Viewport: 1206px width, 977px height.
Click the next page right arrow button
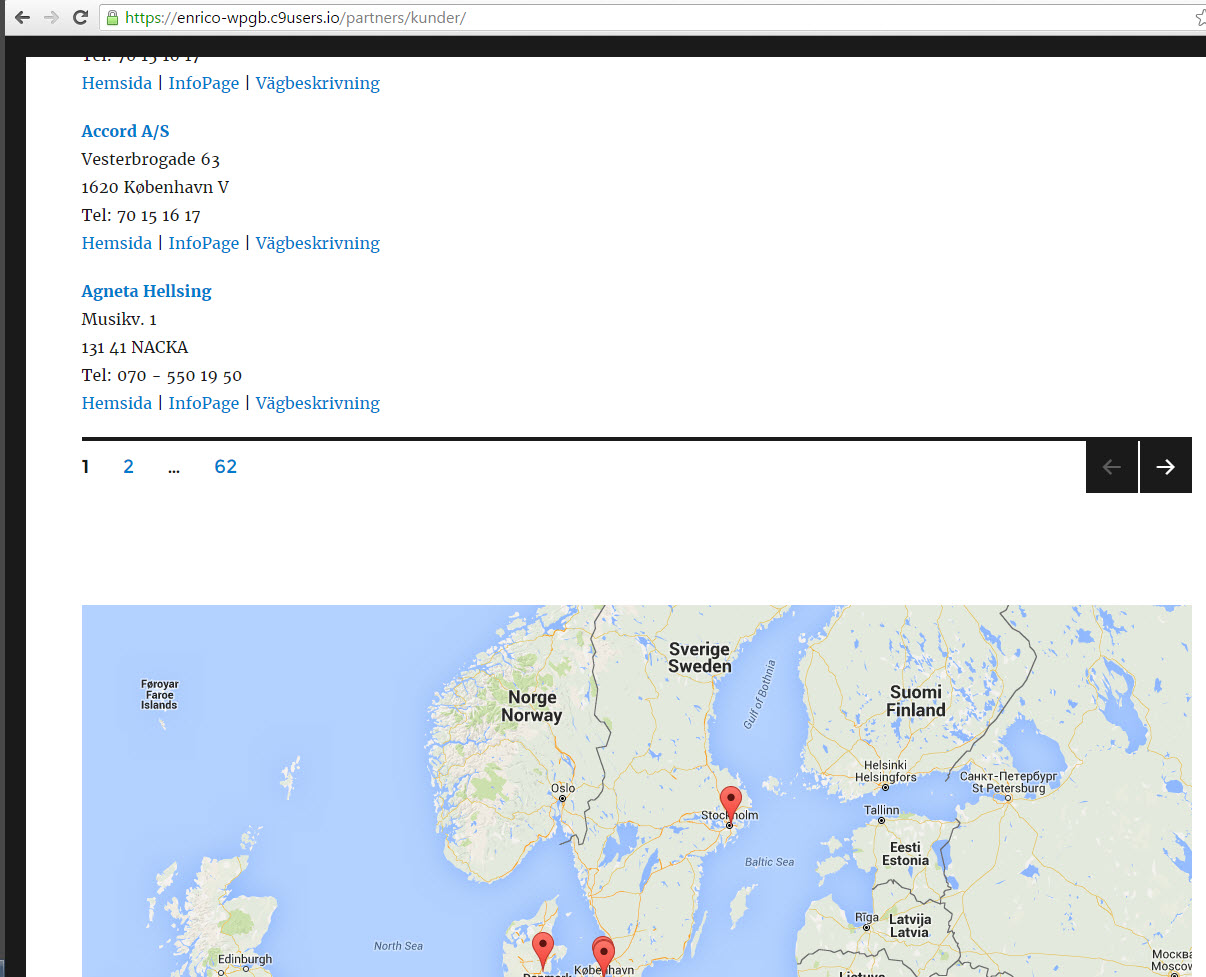pyautogui.click(x=1166, y=467)
